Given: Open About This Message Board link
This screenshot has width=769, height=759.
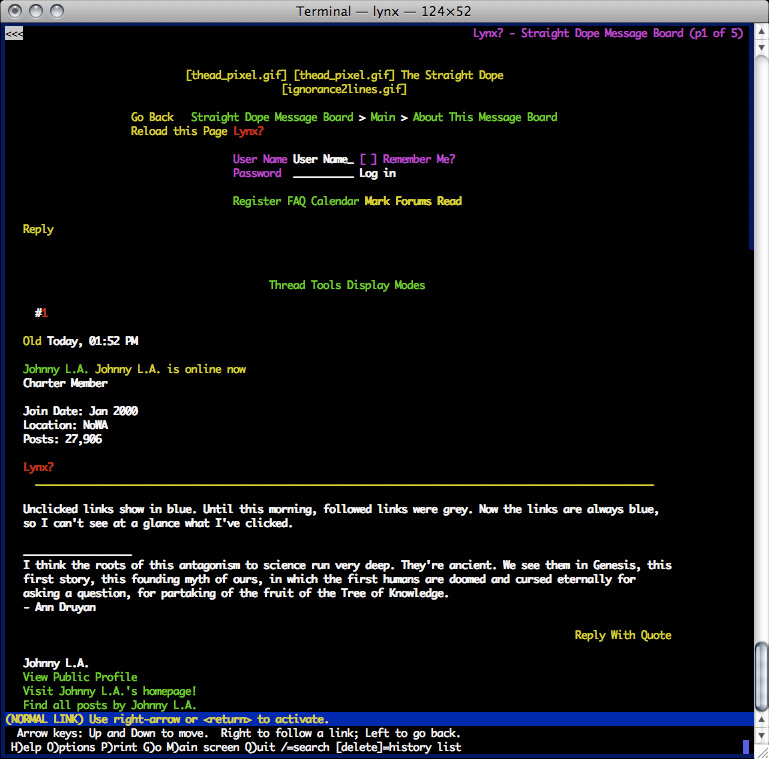Looking at the screenshot, I should point(485,117).
